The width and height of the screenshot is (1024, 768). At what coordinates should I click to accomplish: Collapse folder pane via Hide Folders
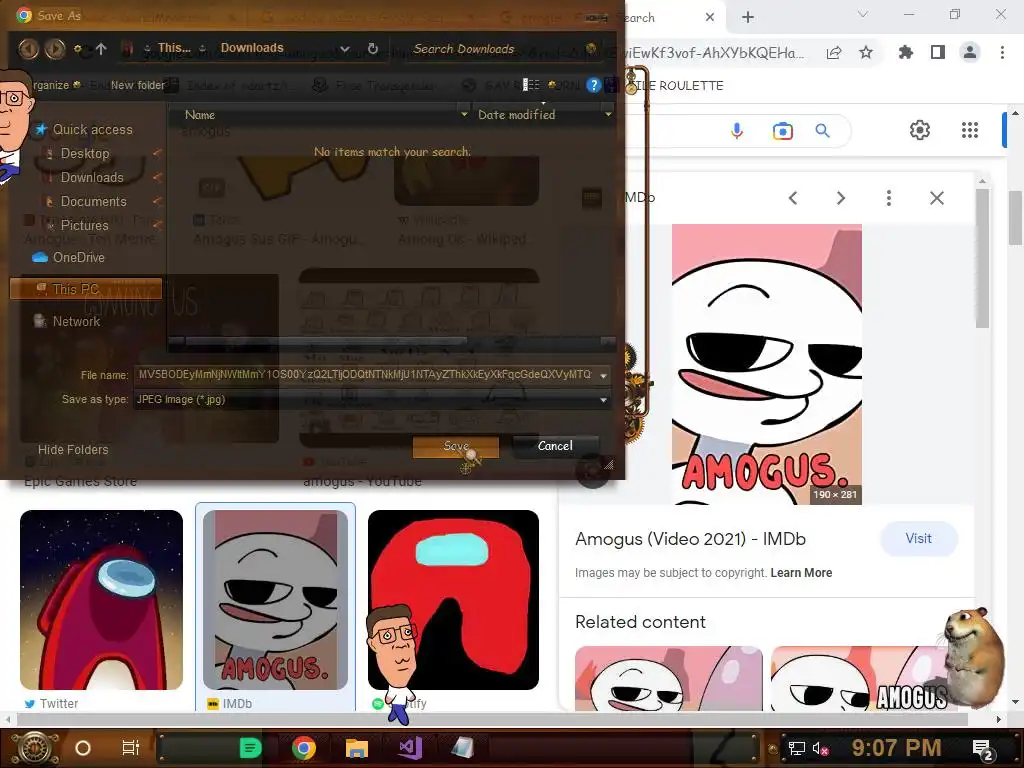pyautogui.click(x=73, y=449)
